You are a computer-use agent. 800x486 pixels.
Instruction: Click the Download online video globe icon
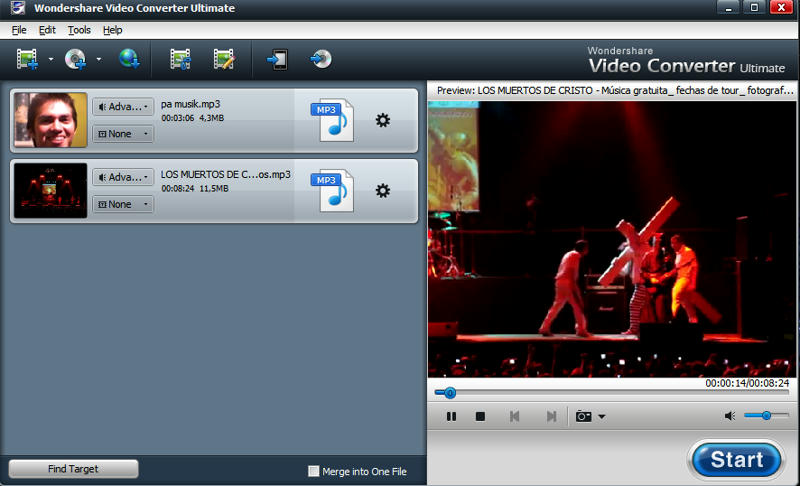[130, 59]
